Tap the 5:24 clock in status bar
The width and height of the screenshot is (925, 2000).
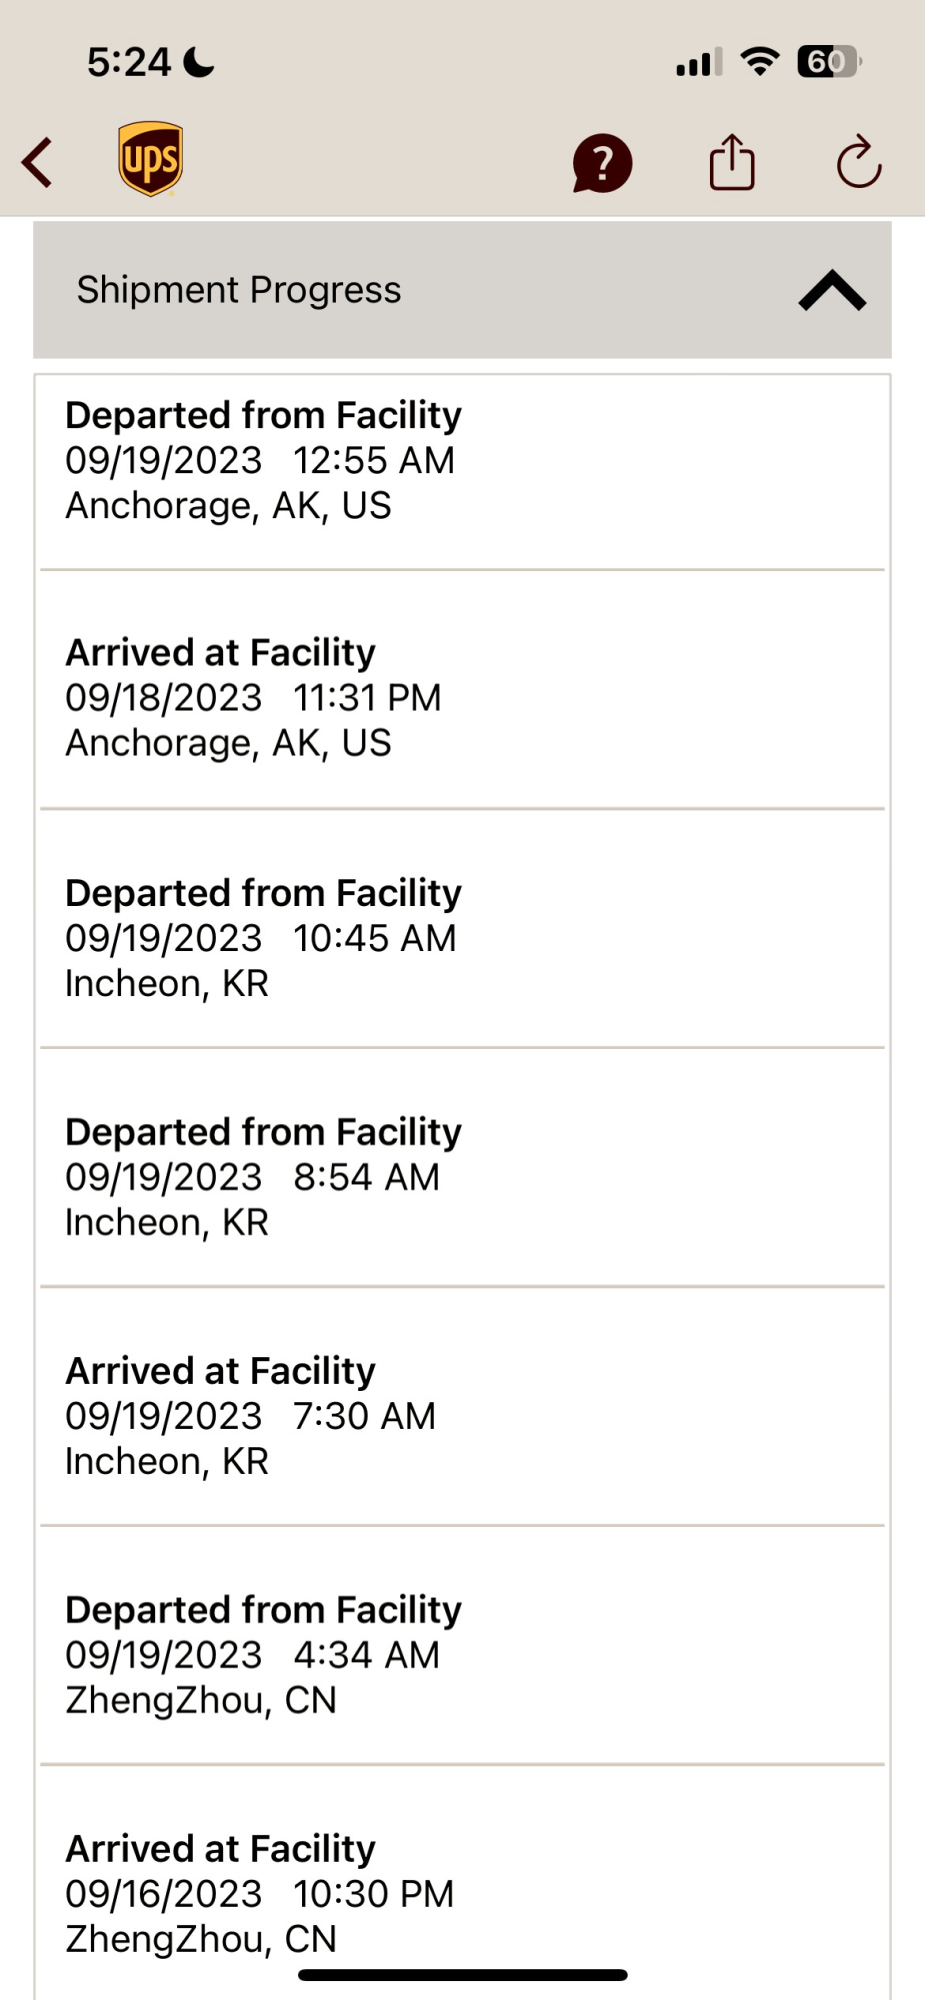129,63
